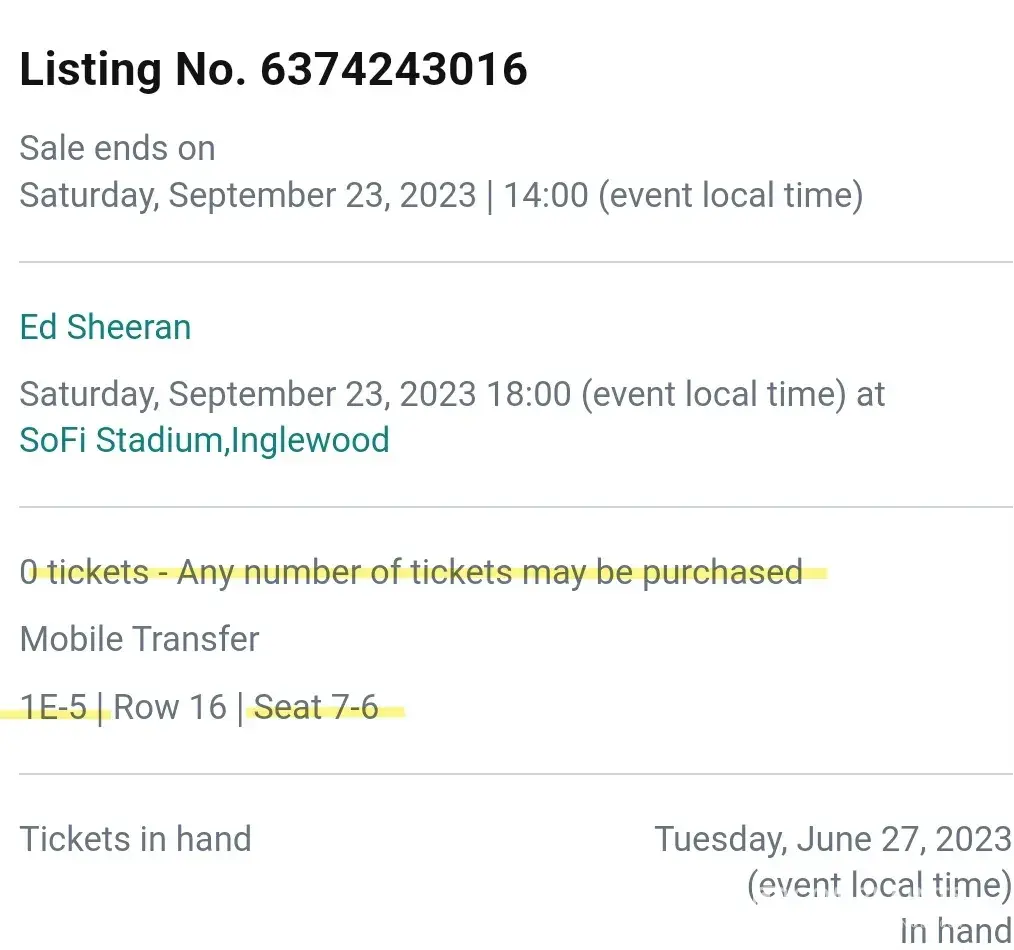Click the highlighted section 1E-5

pyautogui.click(x=53, y=707)
